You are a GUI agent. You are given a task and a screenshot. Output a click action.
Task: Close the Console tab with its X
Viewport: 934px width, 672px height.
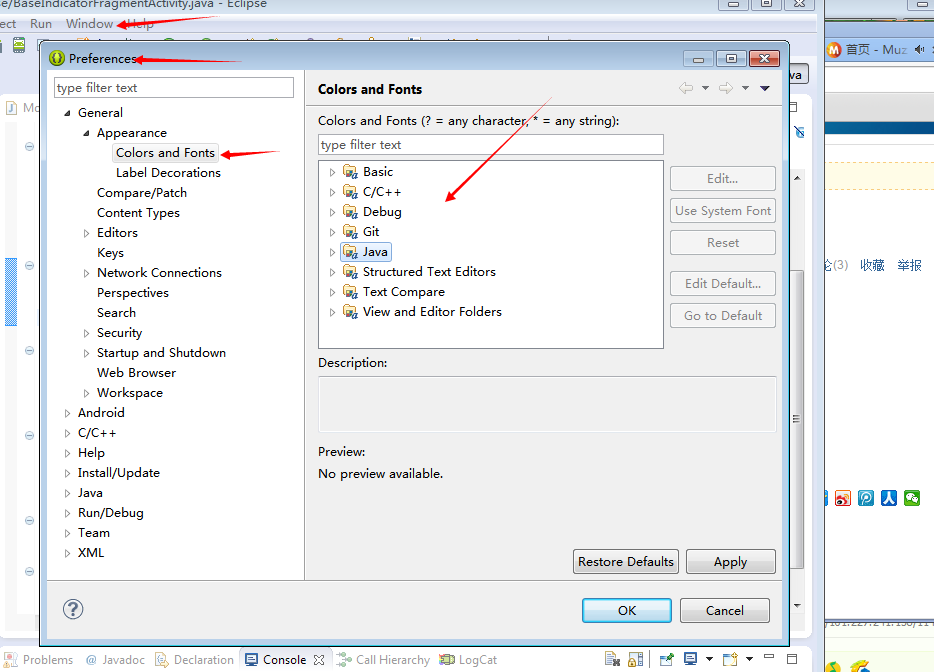tap(319, 660)
